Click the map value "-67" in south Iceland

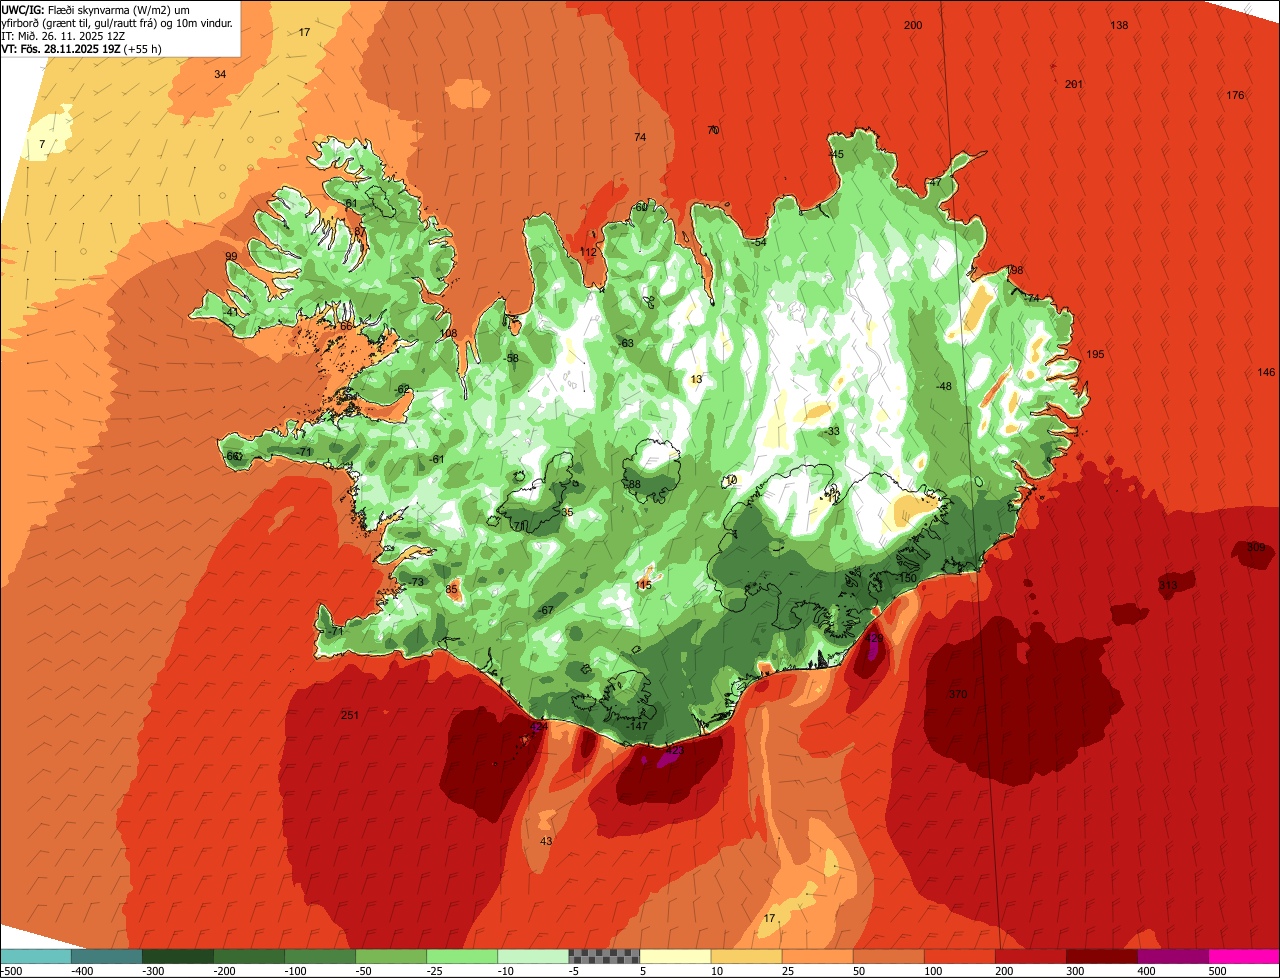click(x=545, y=610)
